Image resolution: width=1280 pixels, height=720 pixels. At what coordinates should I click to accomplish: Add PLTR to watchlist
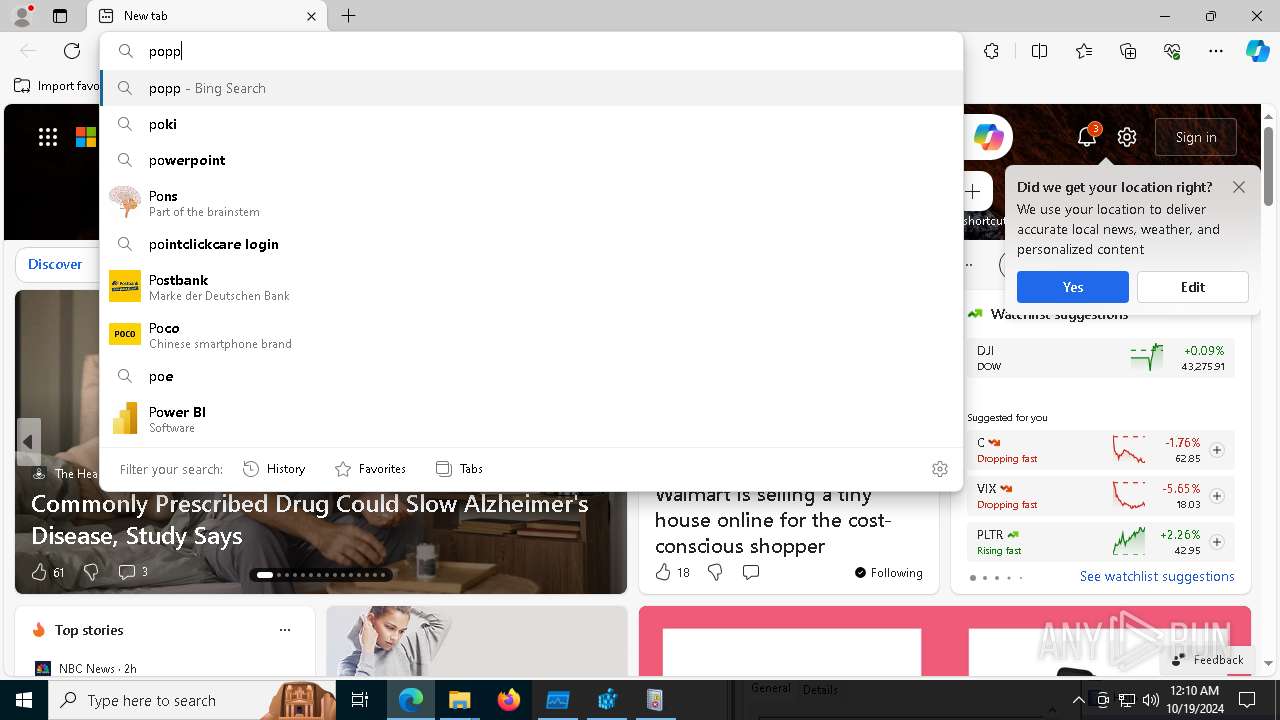[x=1217, y=542]
